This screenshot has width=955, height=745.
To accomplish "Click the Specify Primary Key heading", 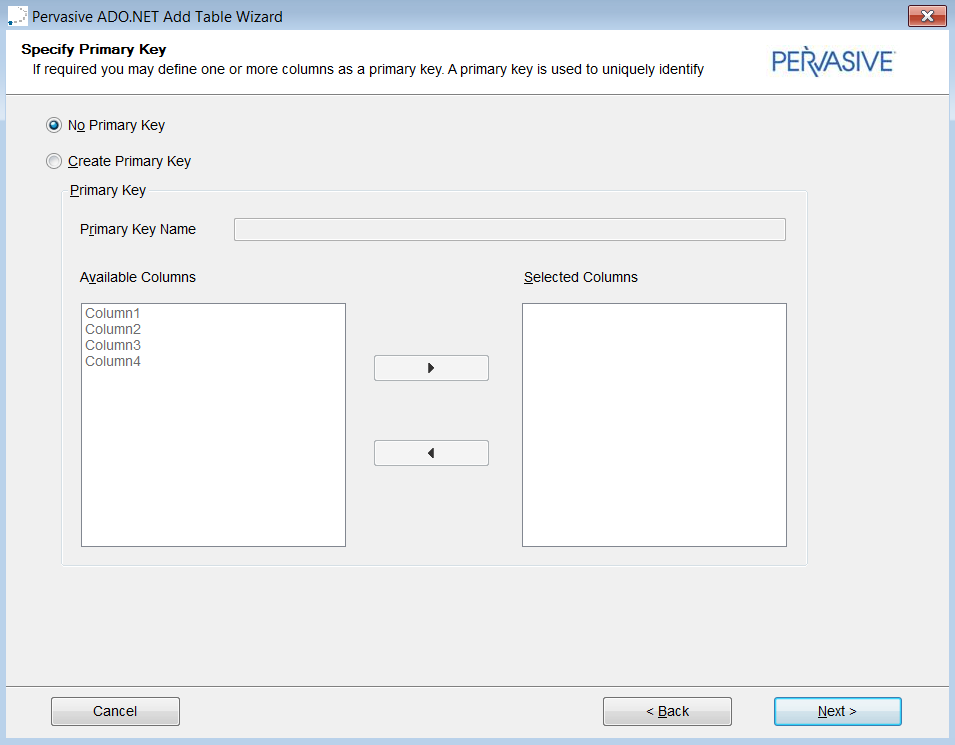I will point(94,49).
